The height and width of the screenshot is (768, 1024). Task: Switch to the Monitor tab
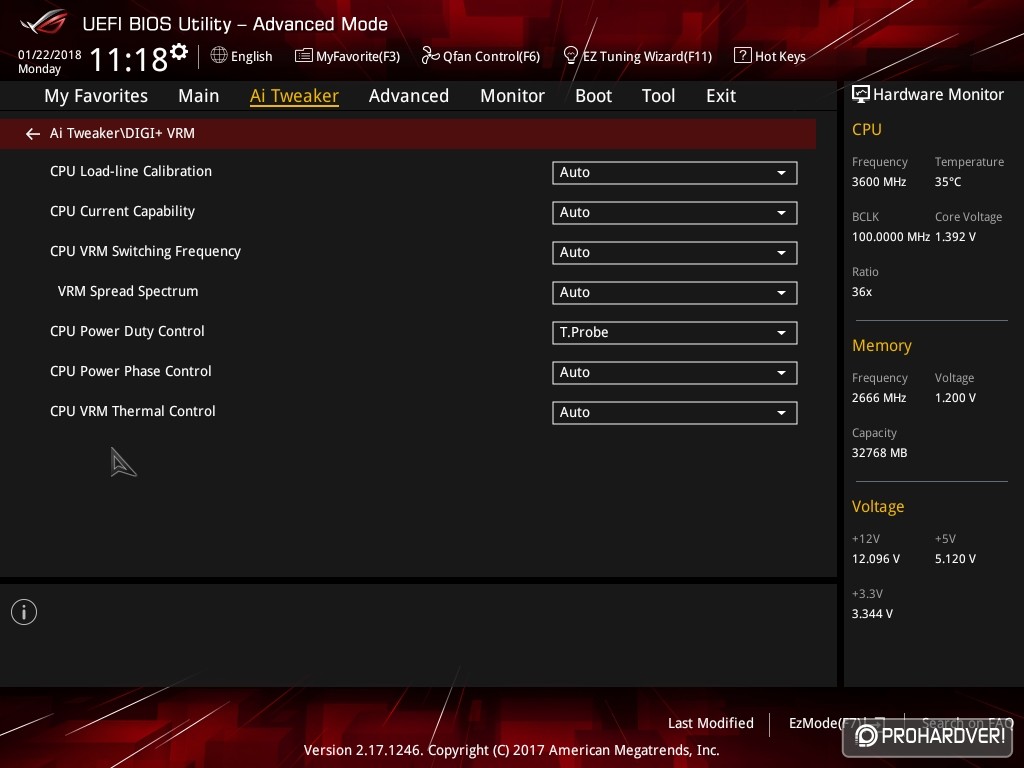pyautogui.click(x=513, y=96)
